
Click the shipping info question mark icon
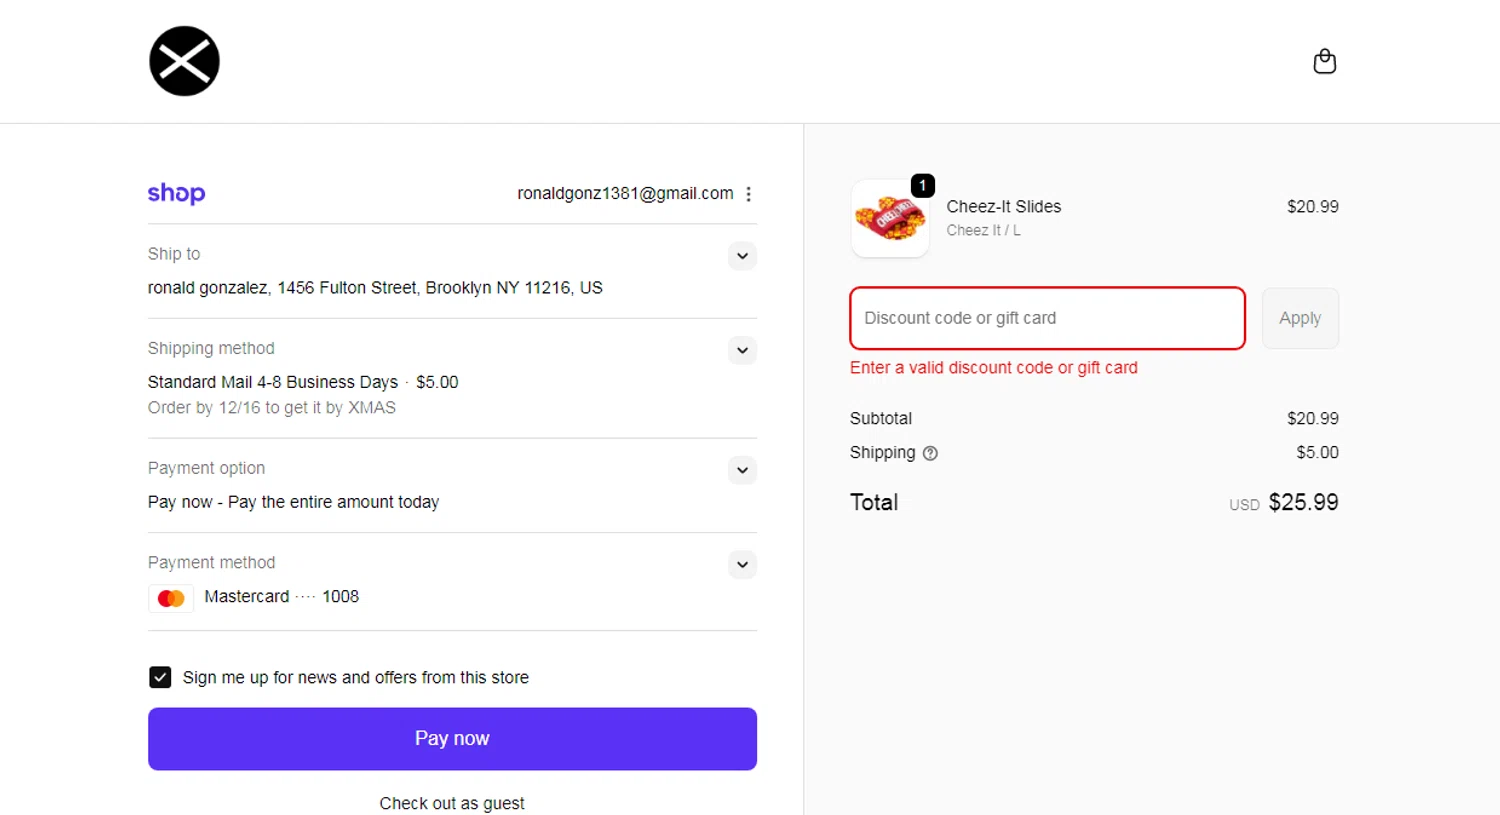click(930, 453)
